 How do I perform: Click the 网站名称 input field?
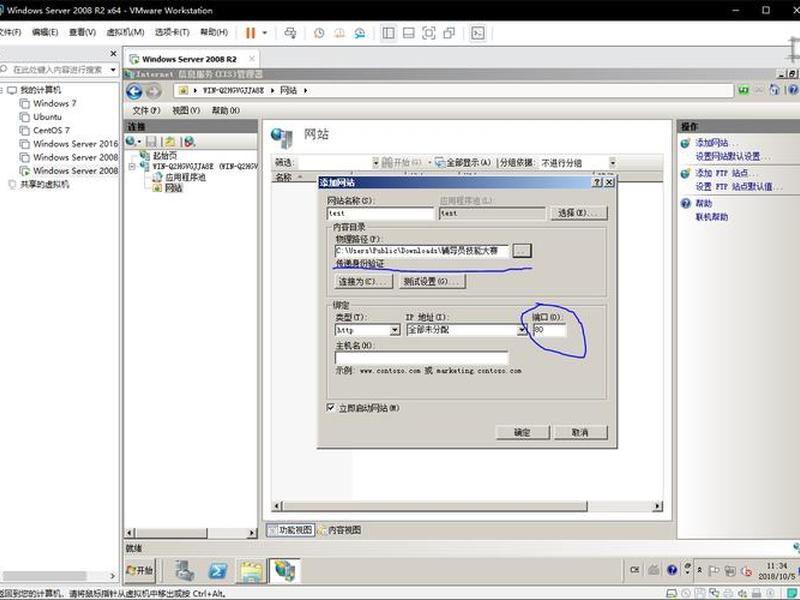pyautogui.click(x=381, y=213)
